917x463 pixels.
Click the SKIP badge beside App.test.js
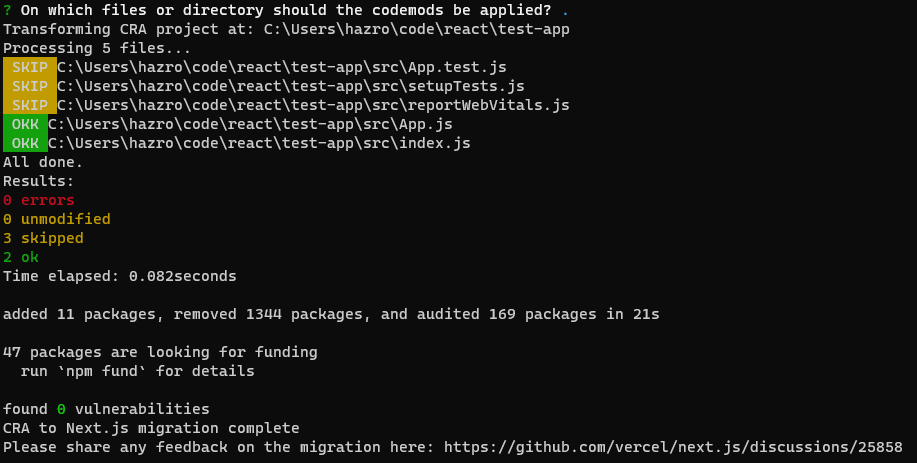30,67
